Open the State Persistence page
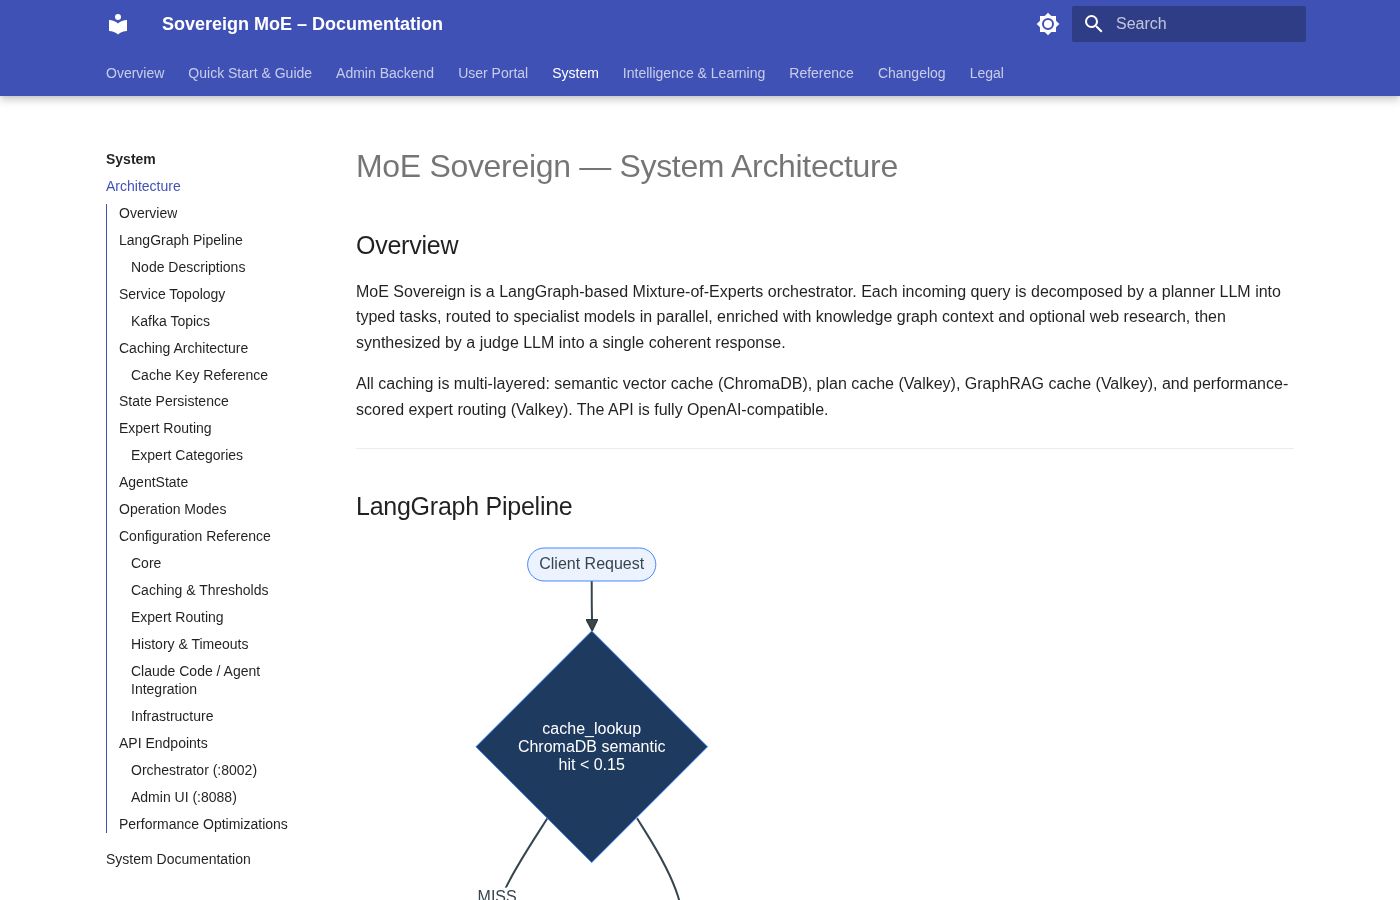The width and height of the screenshot is (1400, 900). (174, 401)
